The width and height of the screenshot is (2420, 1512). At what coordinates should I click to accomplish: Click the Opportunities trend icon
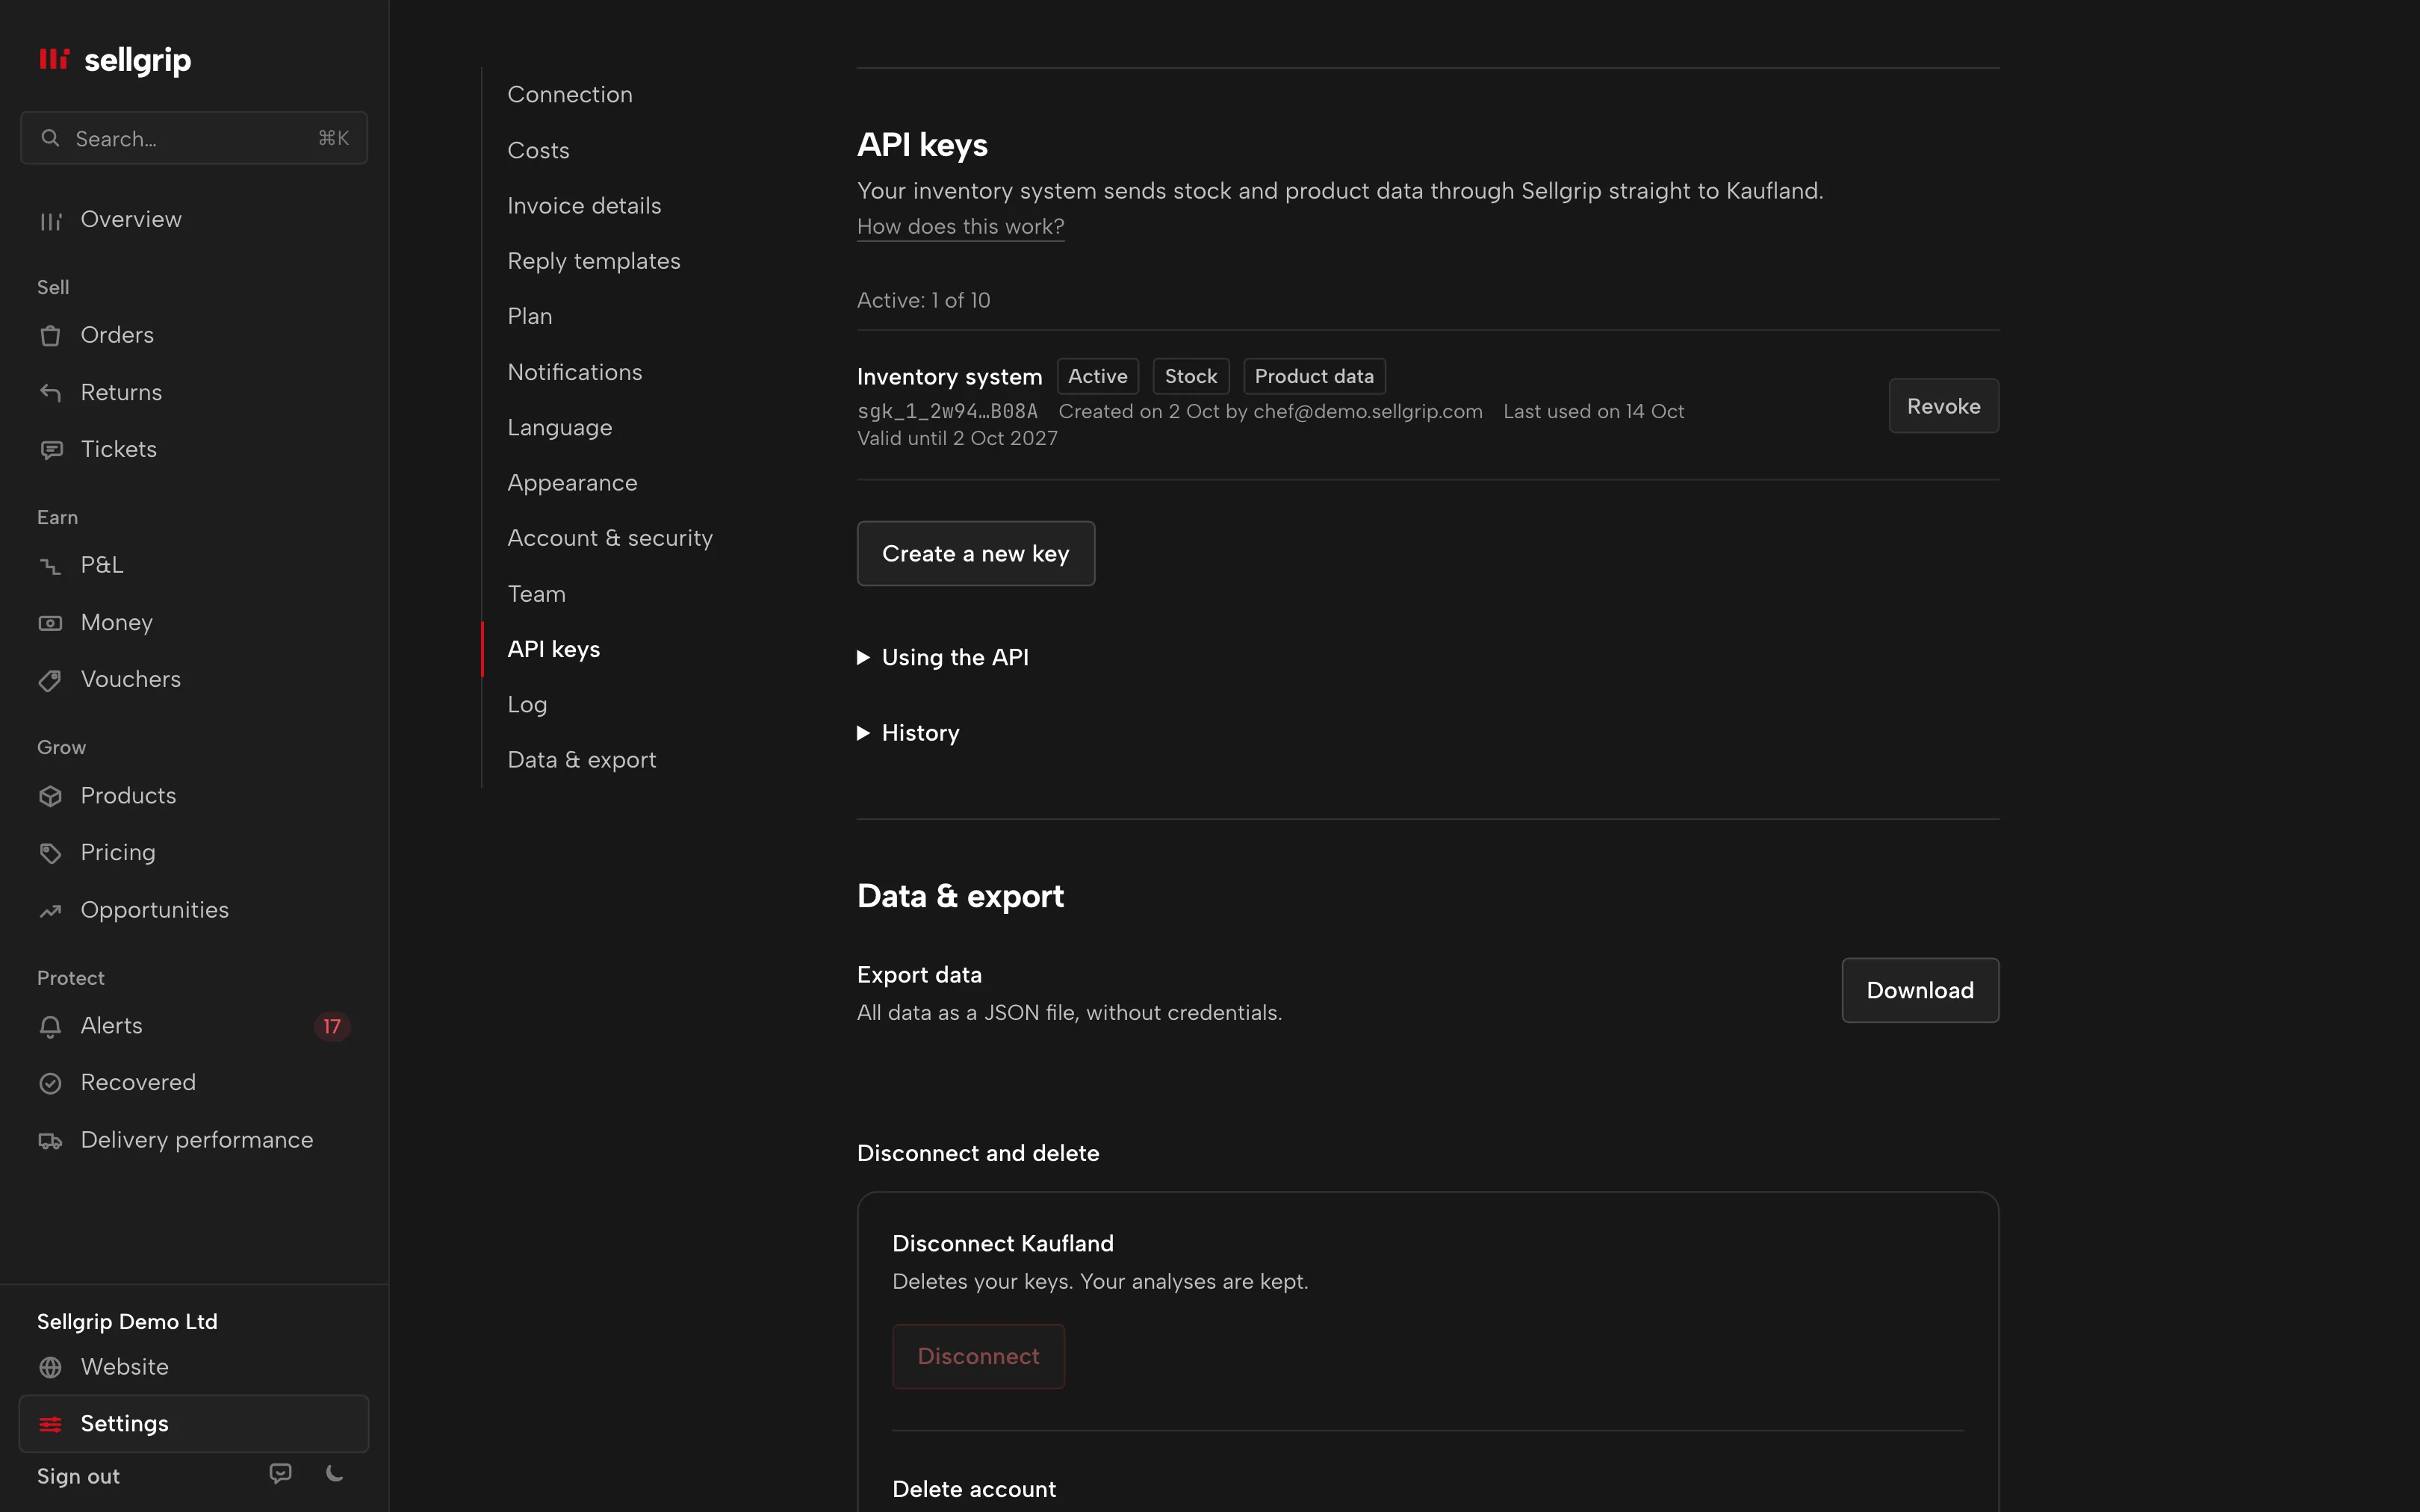[50, 910]
